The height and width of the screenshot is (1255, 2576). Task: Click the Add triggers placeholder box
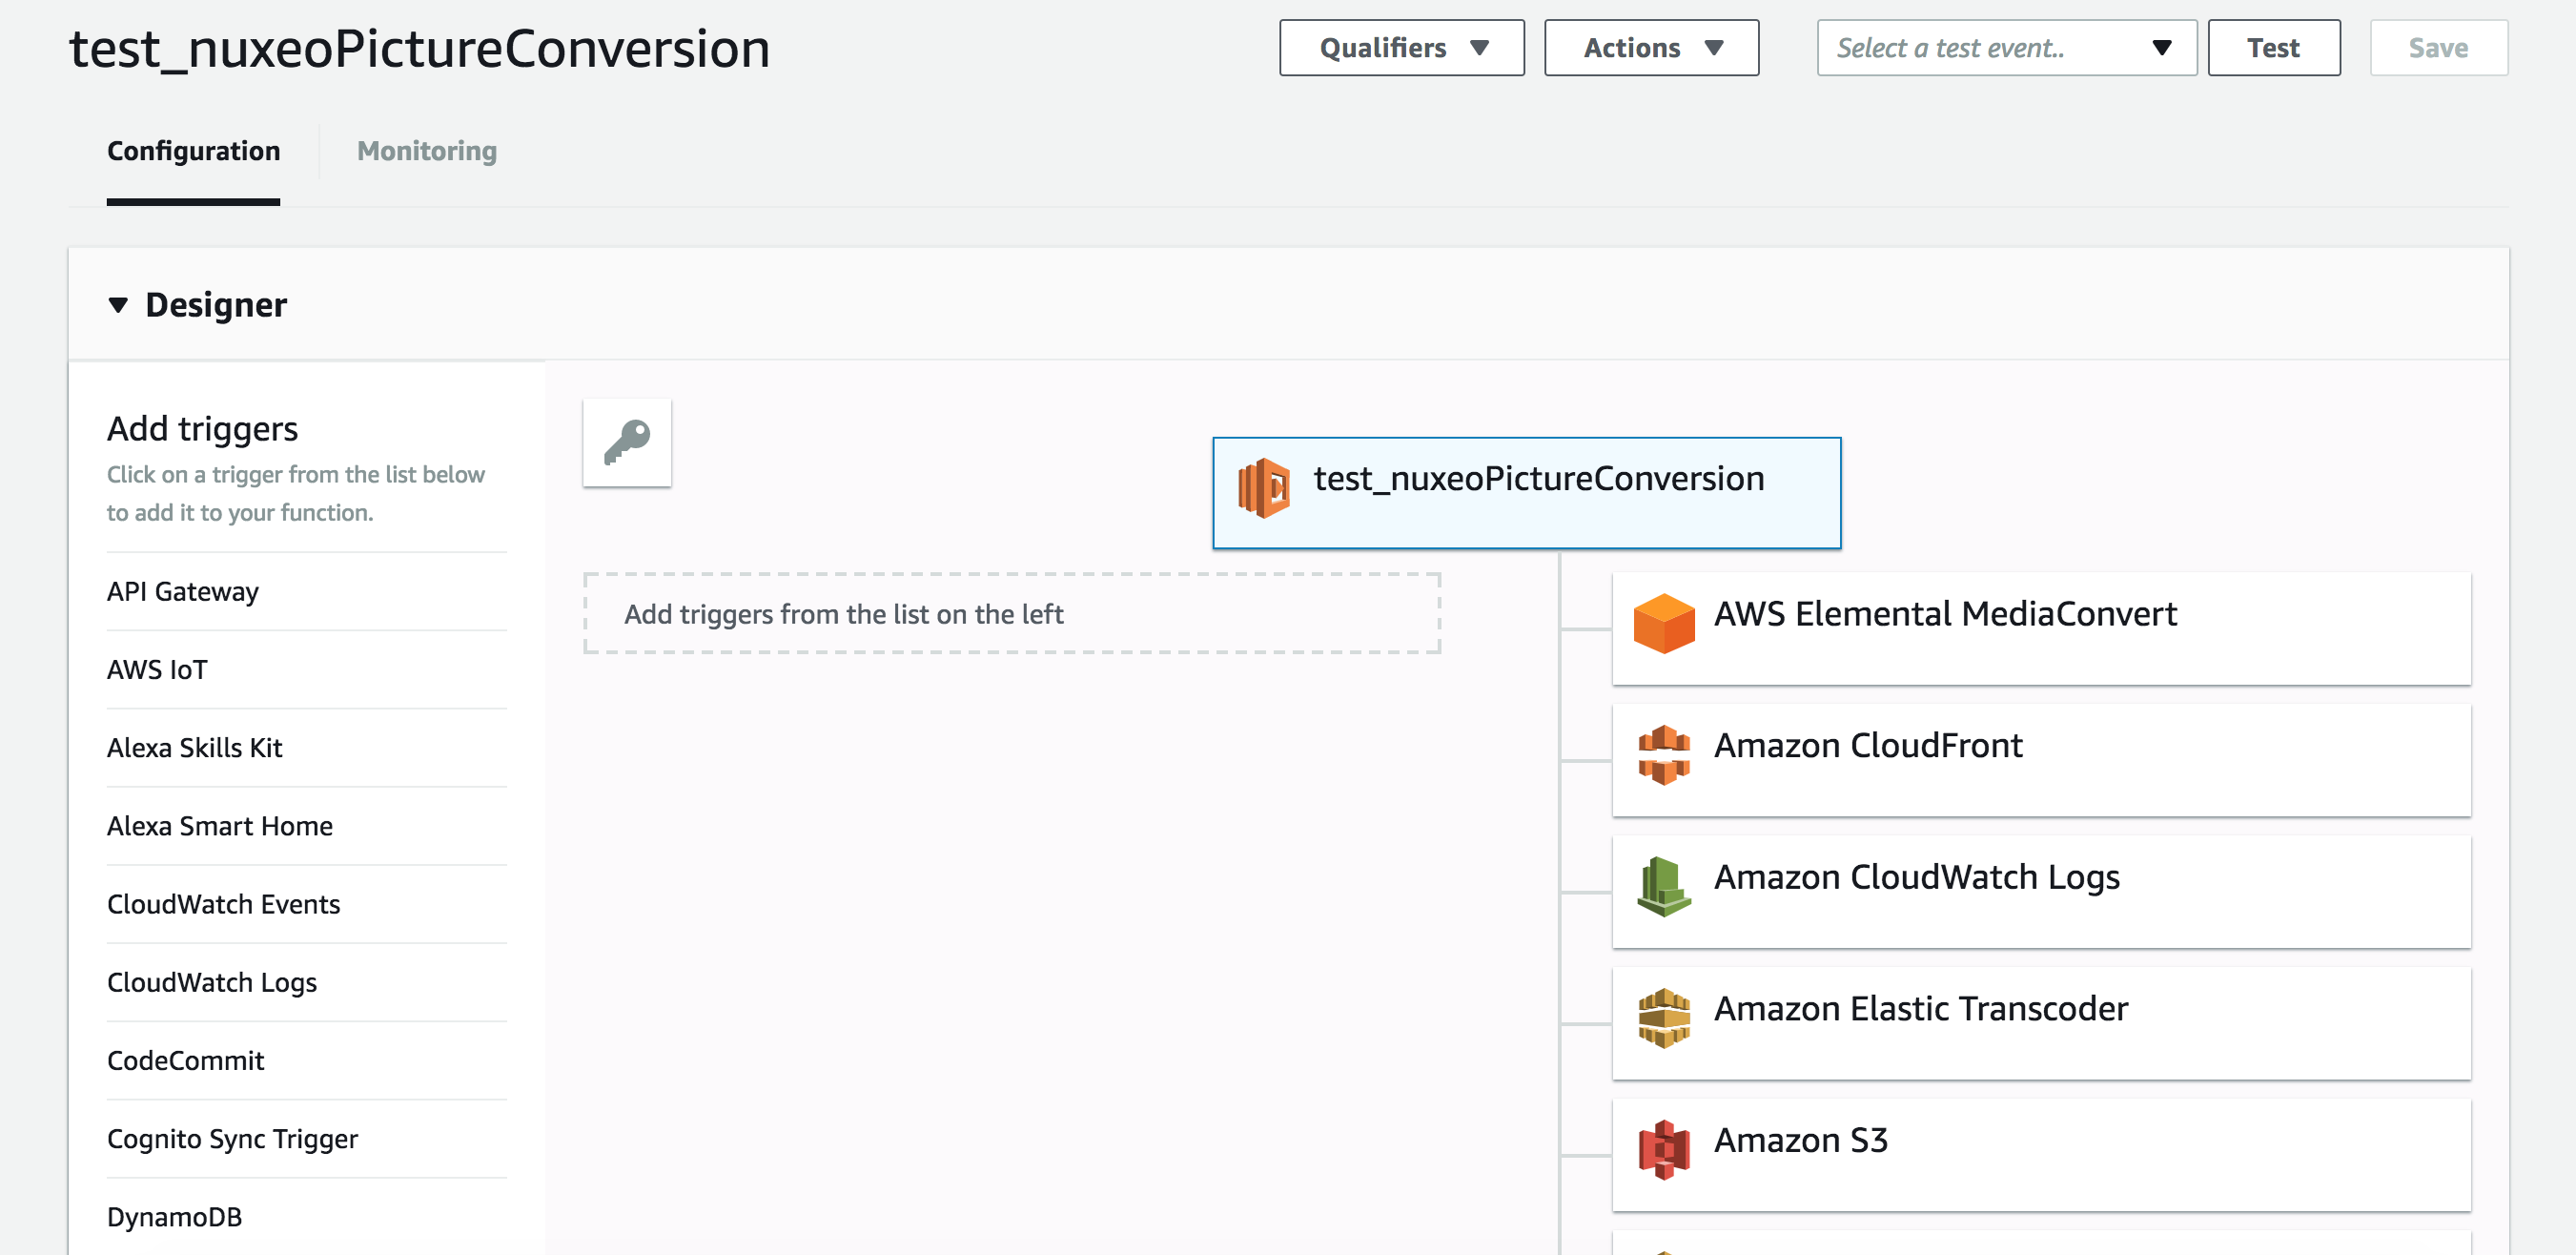(1012, 614)
